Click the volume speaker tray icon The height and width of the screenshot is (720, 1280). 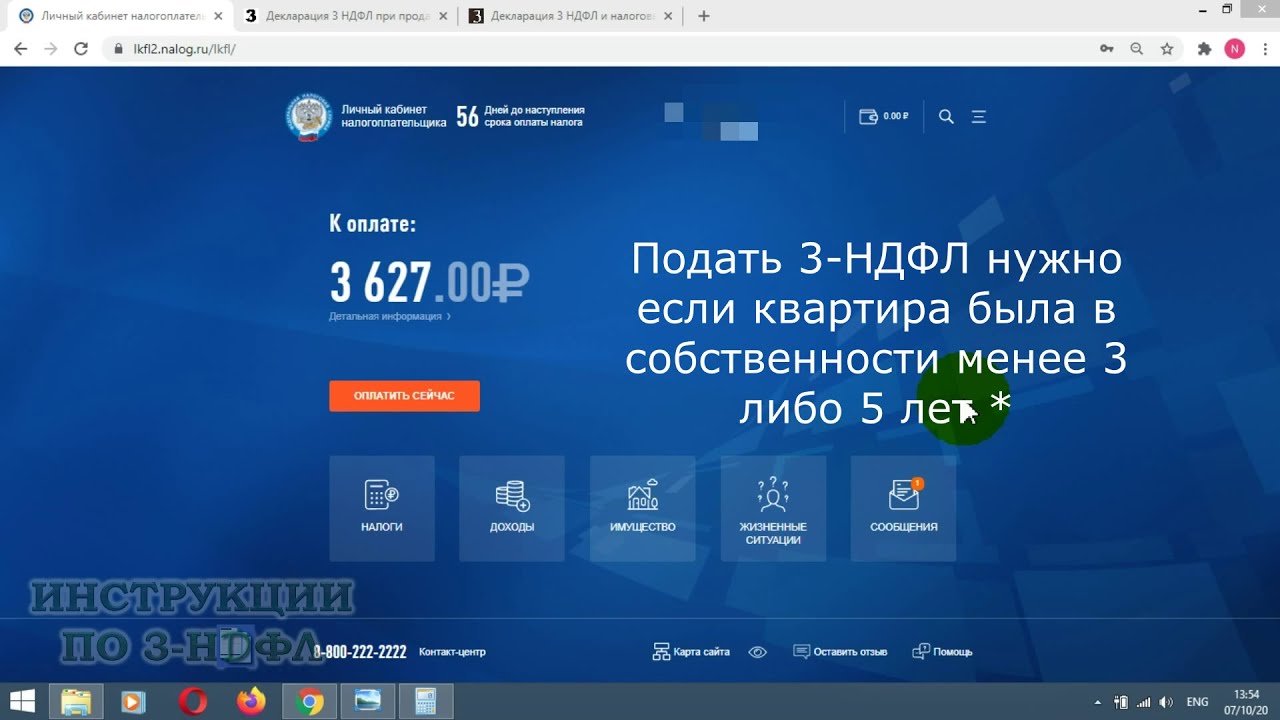[x=1166, y=702]
